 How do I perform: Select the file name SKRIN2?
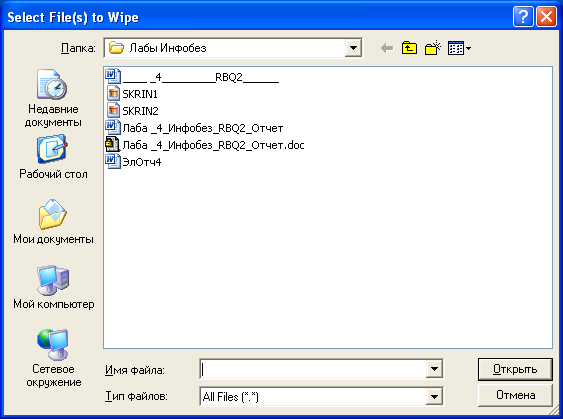140,111
